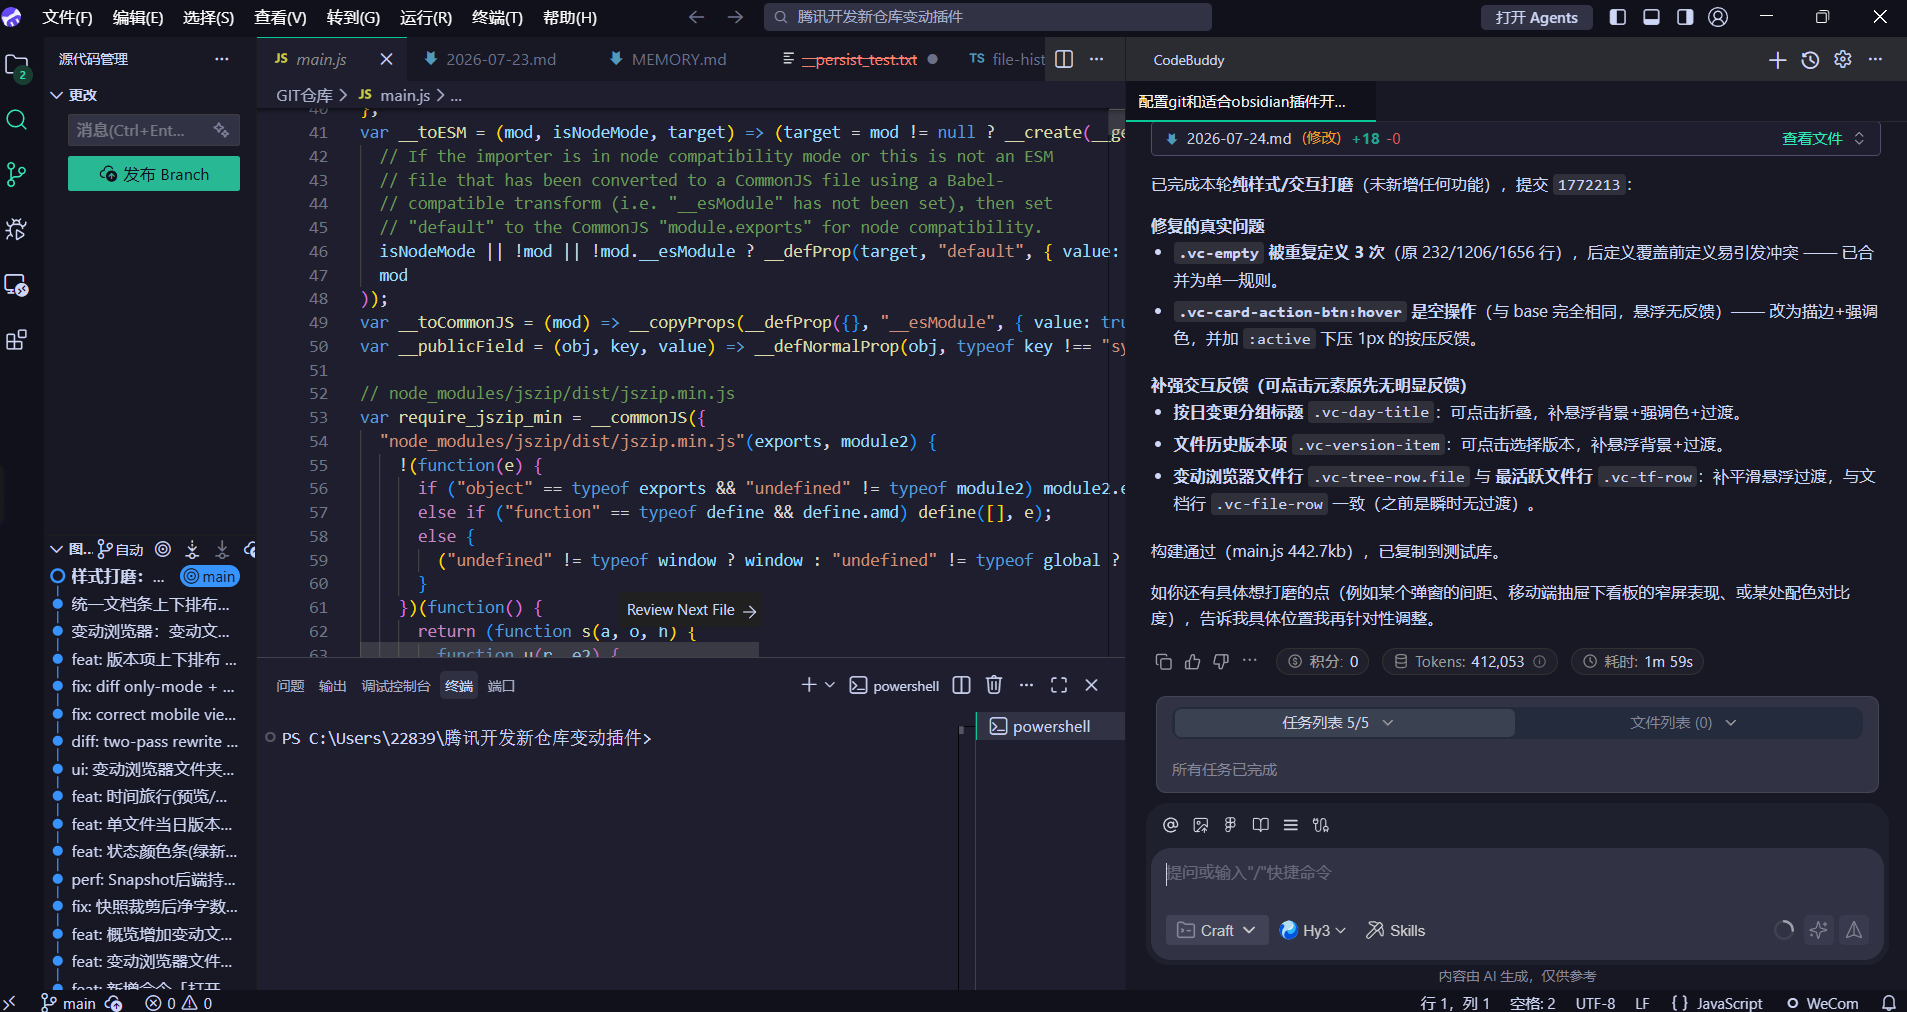This screenshot has width=1907, height=1012.
Task: Send the chat message with the arrow button
Action: [1854, 930]
